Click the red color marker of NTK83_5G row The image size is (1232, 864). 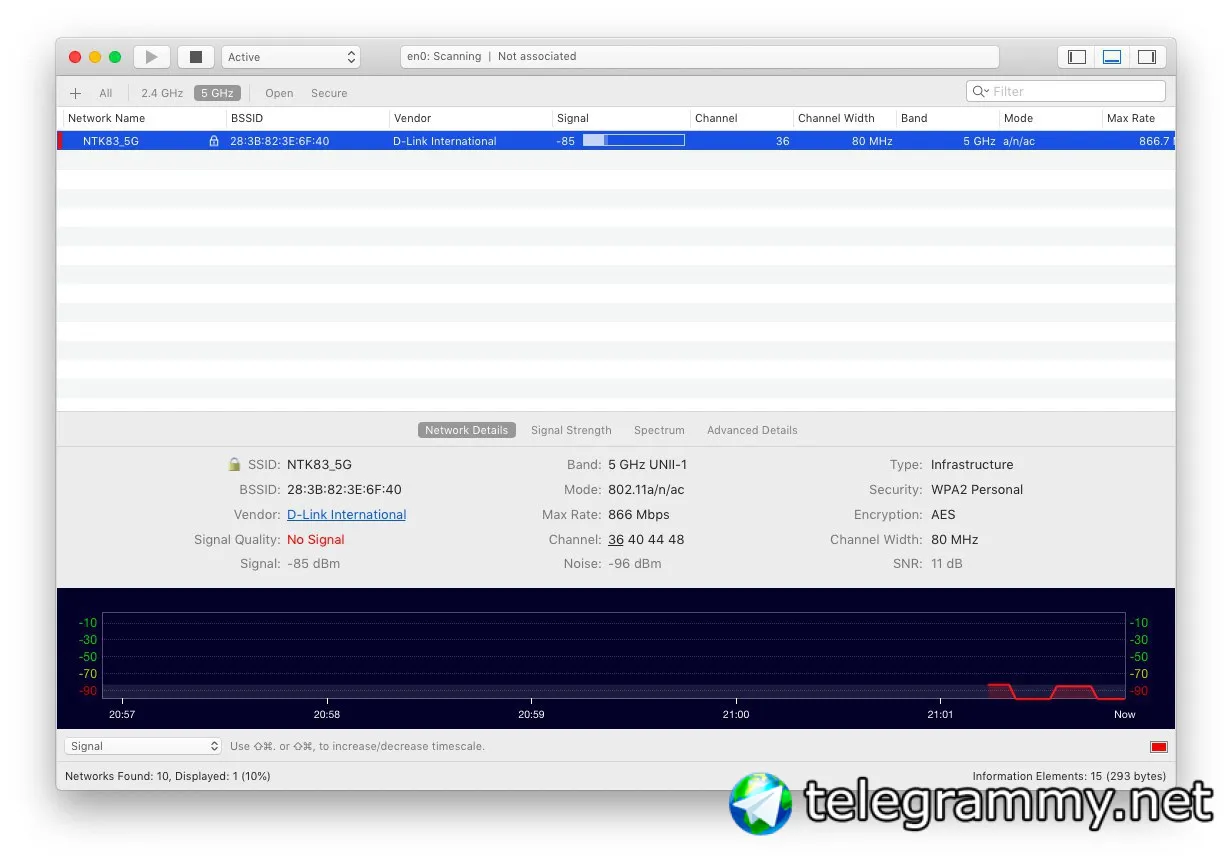[x=60, y=141]
